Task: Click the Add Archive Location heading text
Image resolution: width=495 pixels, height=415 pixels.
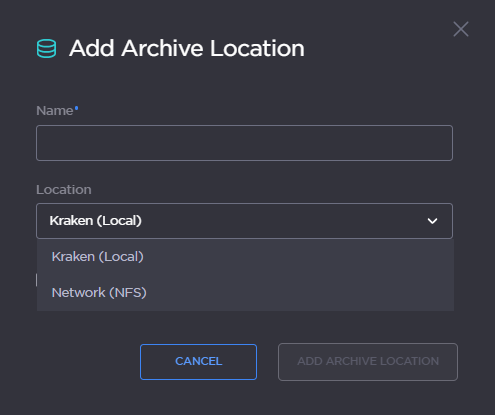Action: [x=187, y=48]
